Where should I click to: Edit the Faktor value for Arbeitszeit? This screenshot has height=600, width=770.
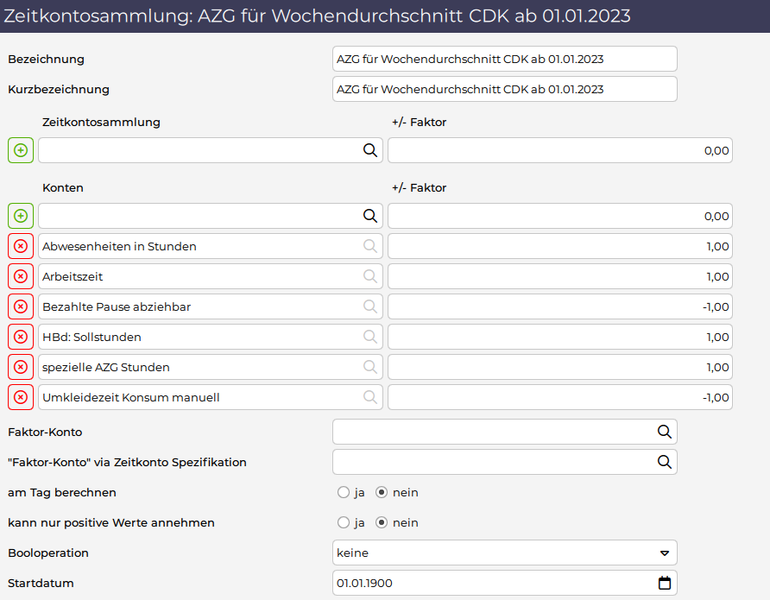(x=560, y=276)
